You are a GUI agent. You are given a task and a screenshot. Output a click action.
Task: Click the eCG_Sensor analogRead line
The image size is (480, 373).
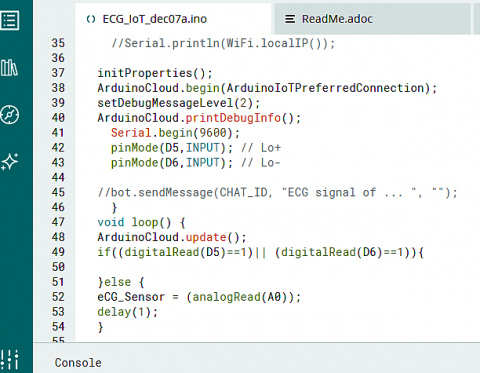(x=199, y=297)
